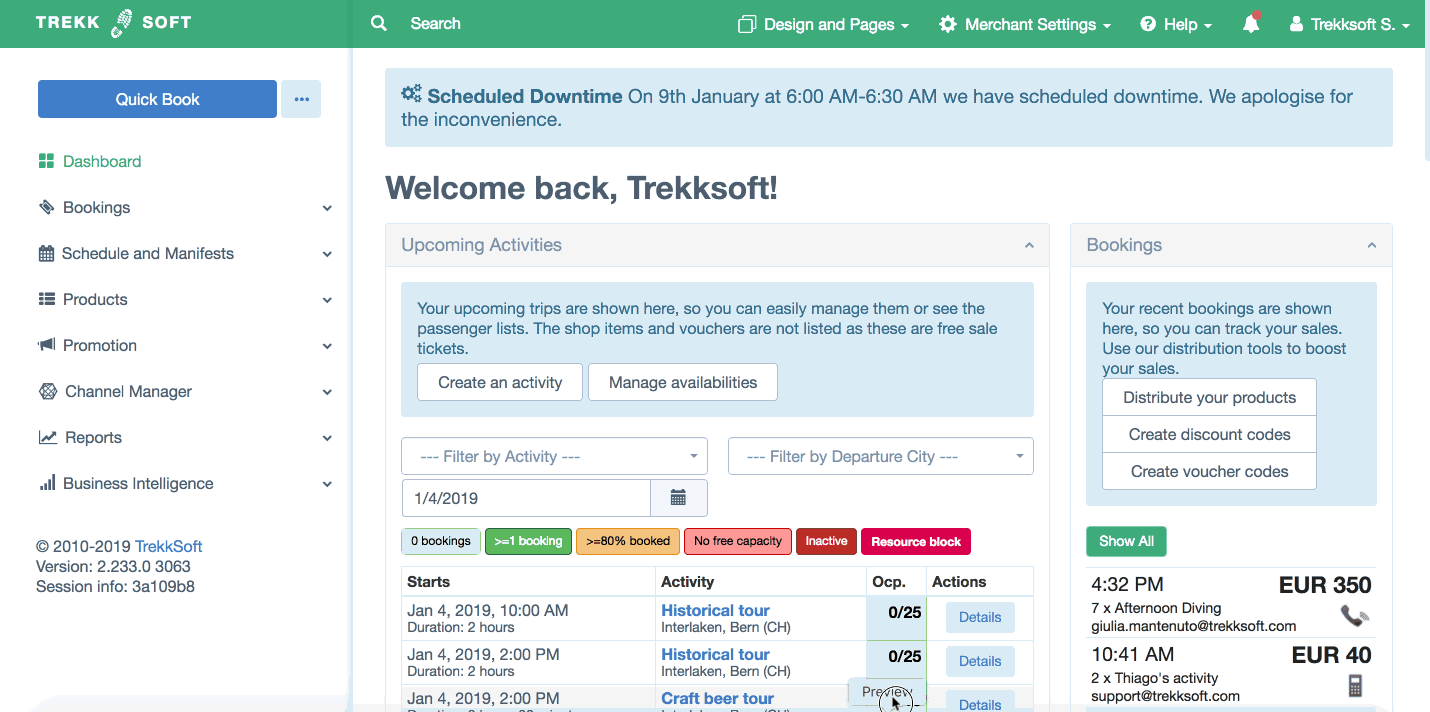This screenshot has height=712, width=1430.
Task: Open the Filter by Activity dropdown
Action: point(554,456)
